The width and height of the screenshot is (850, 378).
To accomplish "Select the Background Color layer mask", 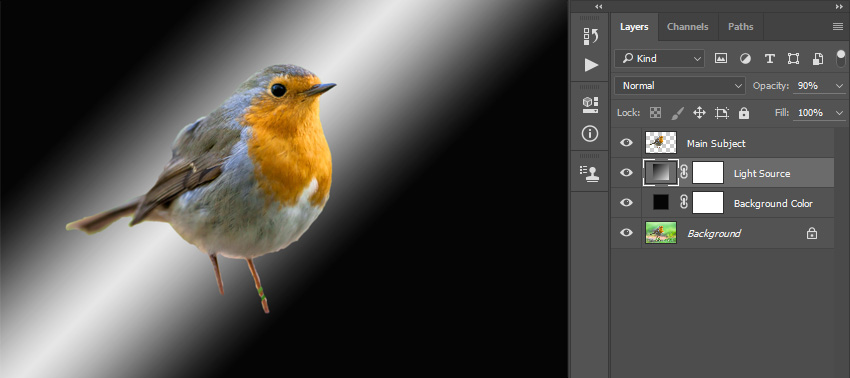I will coord(708,203).
